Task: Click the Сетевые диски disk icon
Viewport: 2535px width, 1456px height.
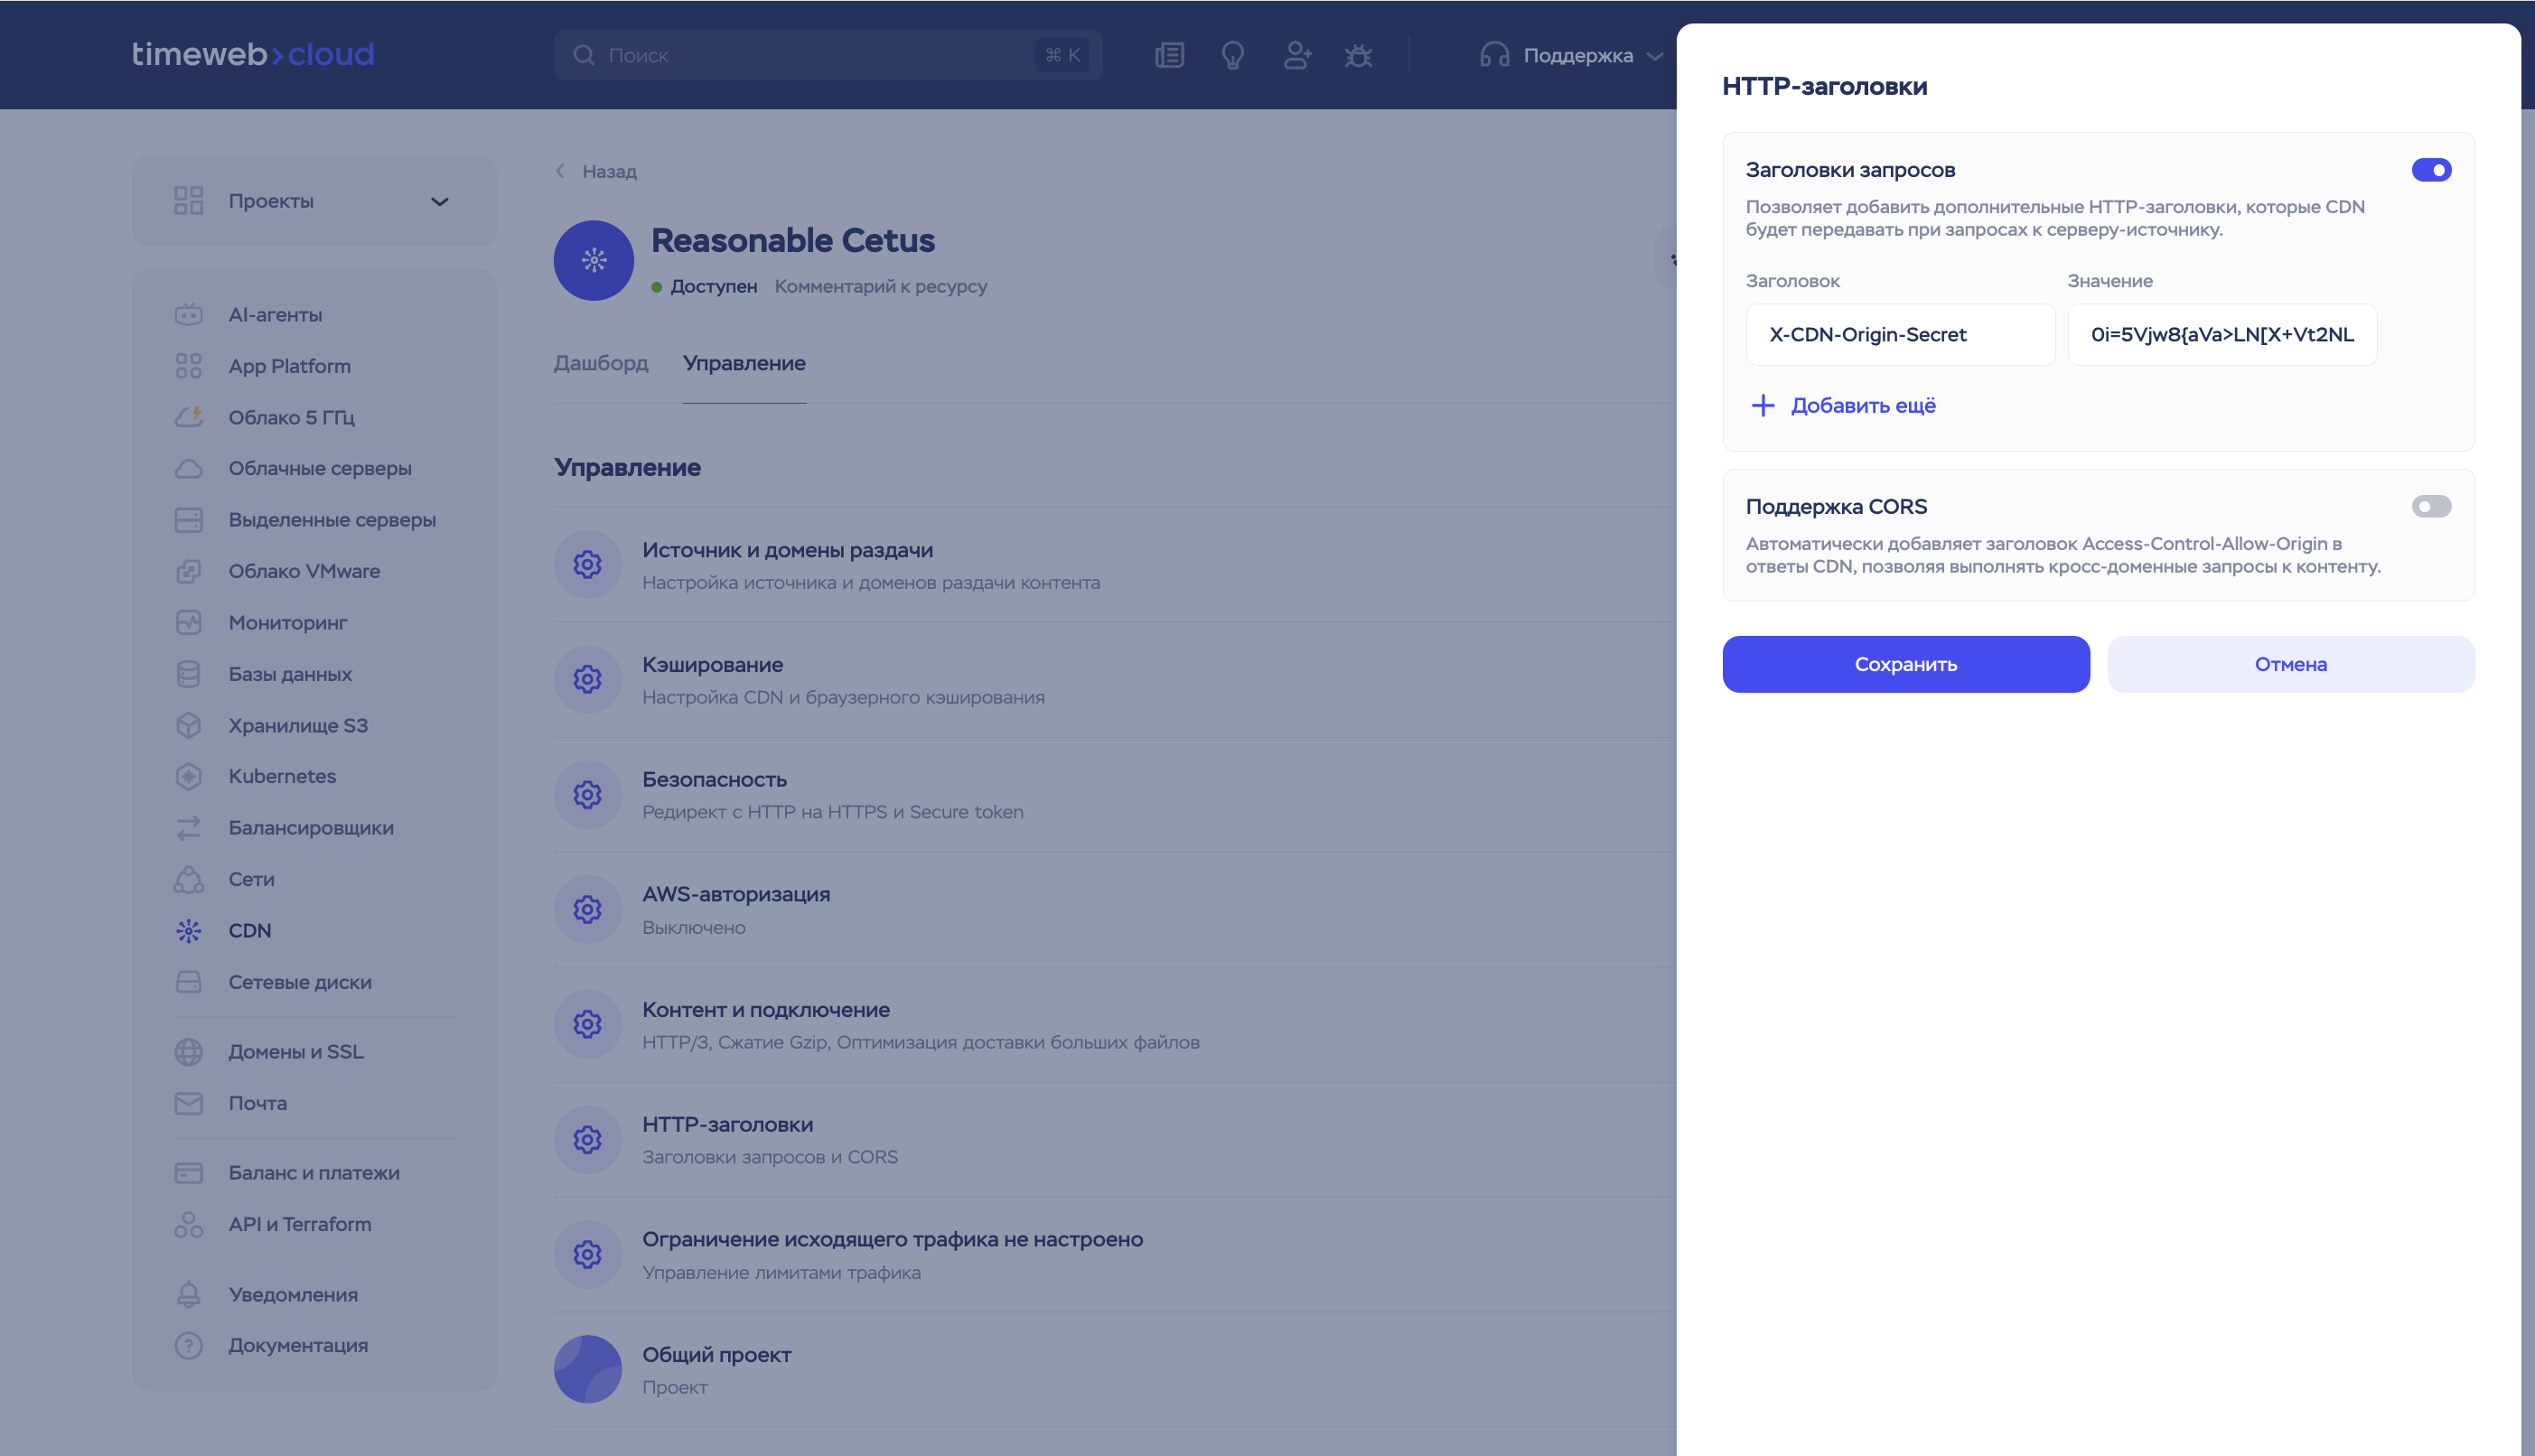Action: click(x=188, y=982)
